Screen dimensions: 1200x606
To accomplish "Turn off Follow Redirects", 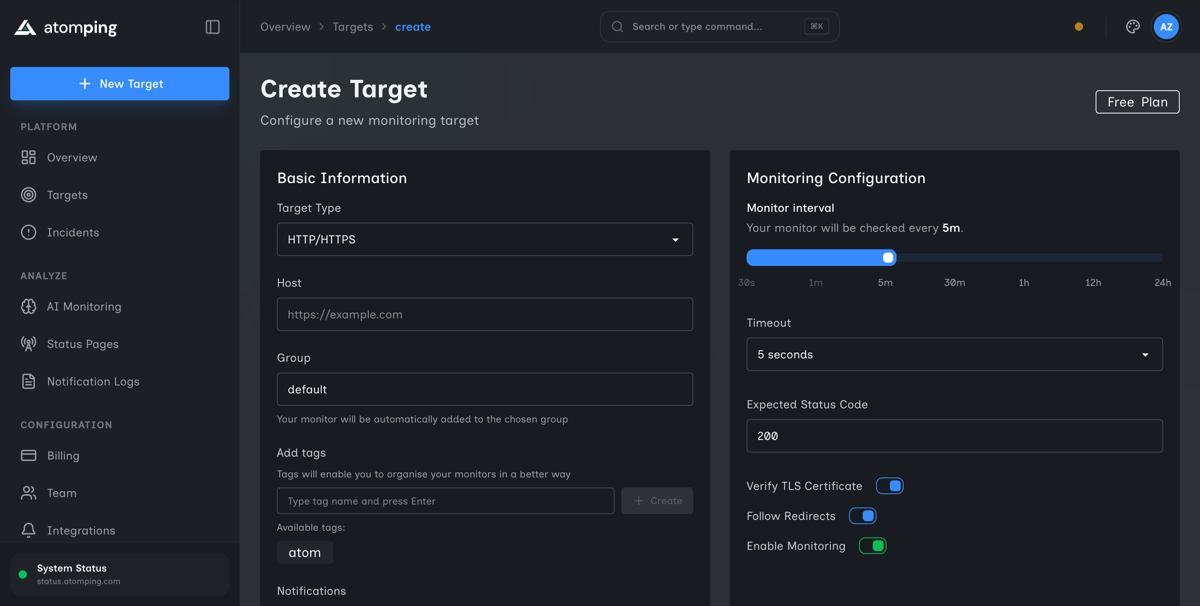I will point(863,515).
